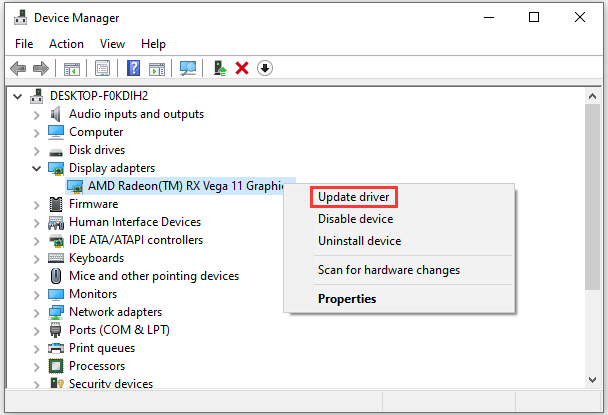Open the File menu

[24, 44]
